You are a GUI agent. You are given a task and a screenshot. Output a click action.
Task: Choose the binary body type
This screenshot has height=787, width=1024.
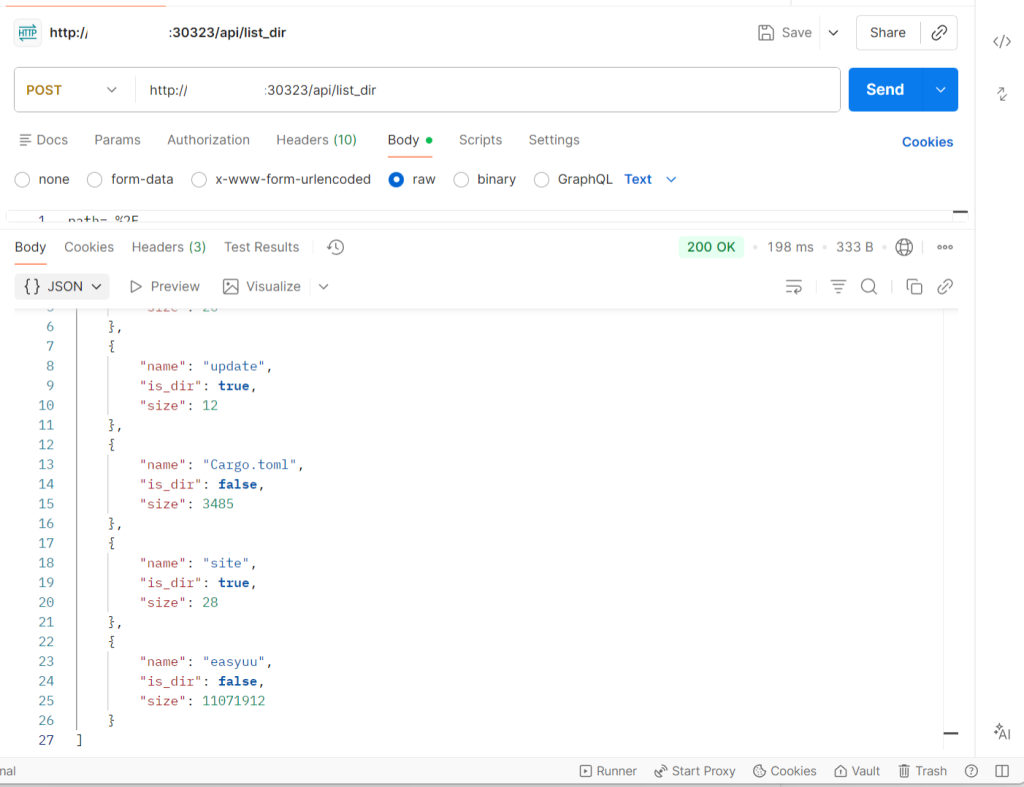tap(461, 180)
